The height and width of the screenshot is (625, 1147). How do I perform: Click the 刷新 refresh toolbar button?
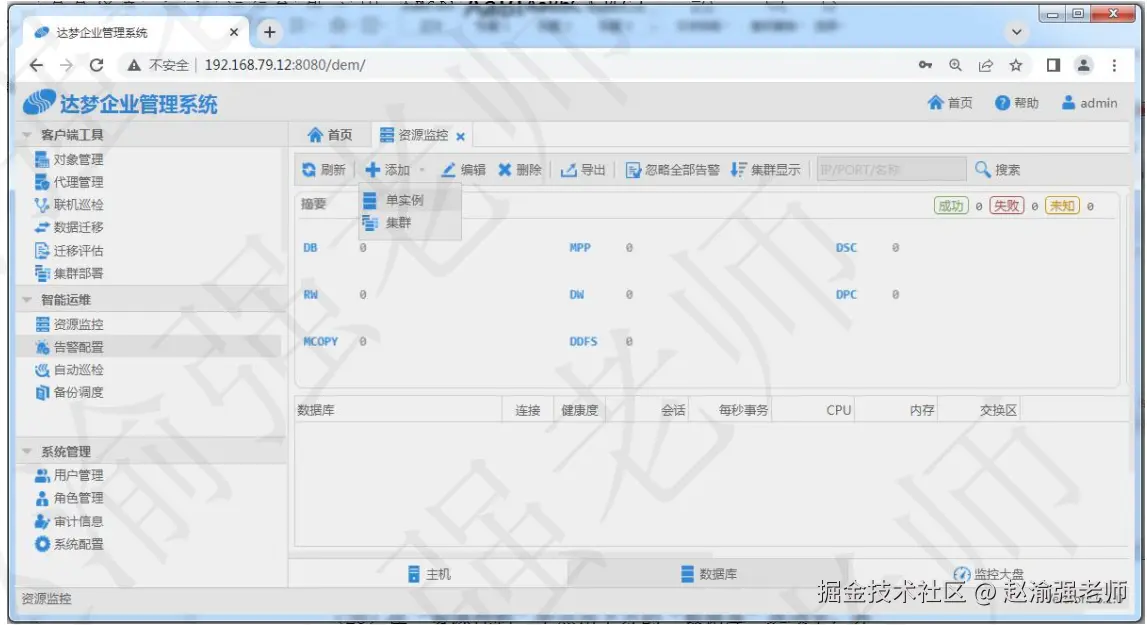(323, 170)
